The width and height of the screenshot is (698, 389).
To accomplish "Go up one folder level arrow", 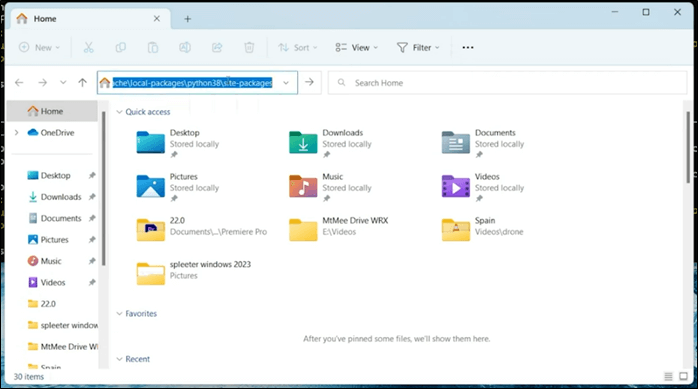I will pyautogui.click(x=82, y=82).
